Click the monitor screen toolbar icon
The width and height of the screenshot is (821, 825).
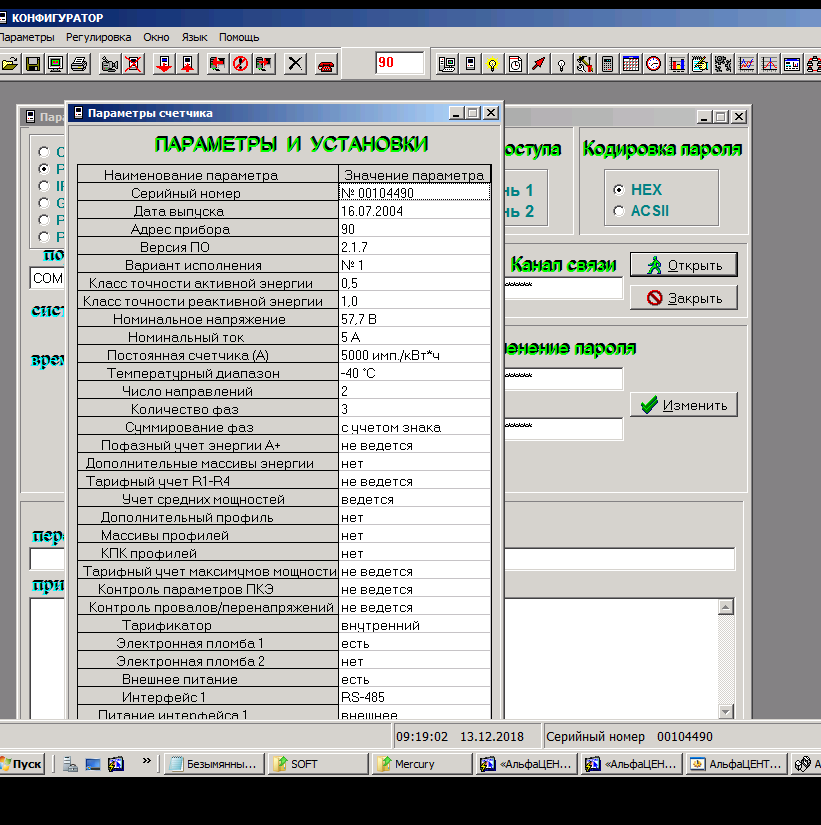[x=55, y=64]
